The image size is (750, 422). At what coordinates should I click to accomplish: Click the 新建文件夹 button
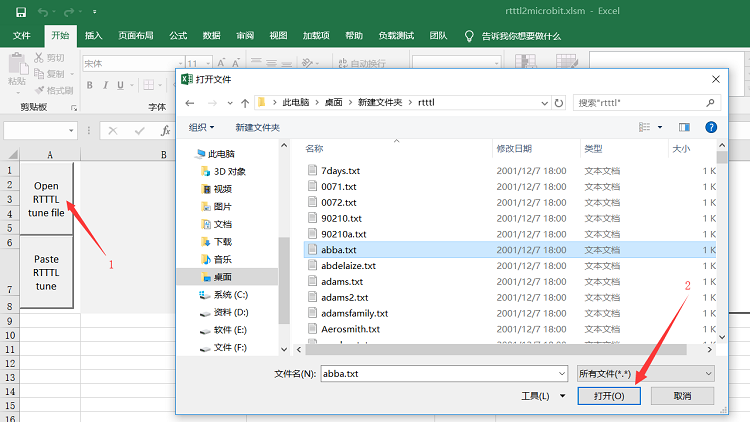point(257,127)
